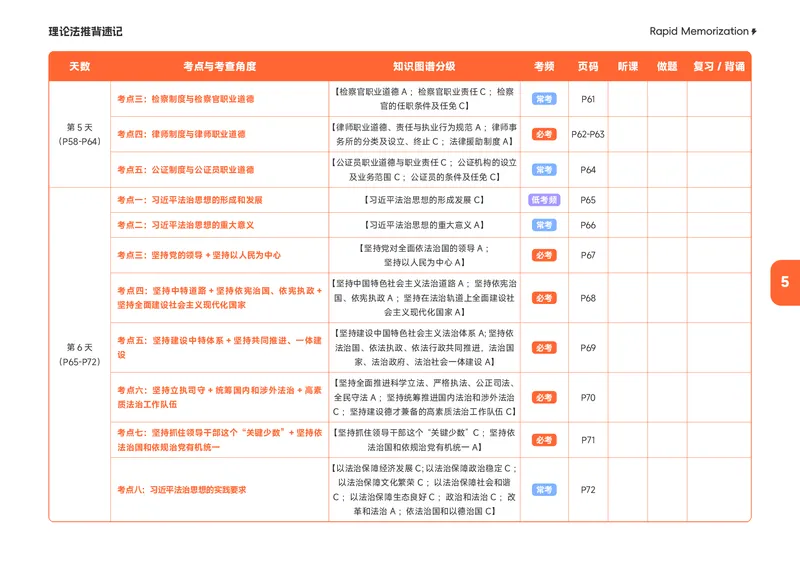The height and width of the screenshot is (566, 800).
Task: Open 考点八:习近平法治思想的实践要求
Action: coord(182,490)
